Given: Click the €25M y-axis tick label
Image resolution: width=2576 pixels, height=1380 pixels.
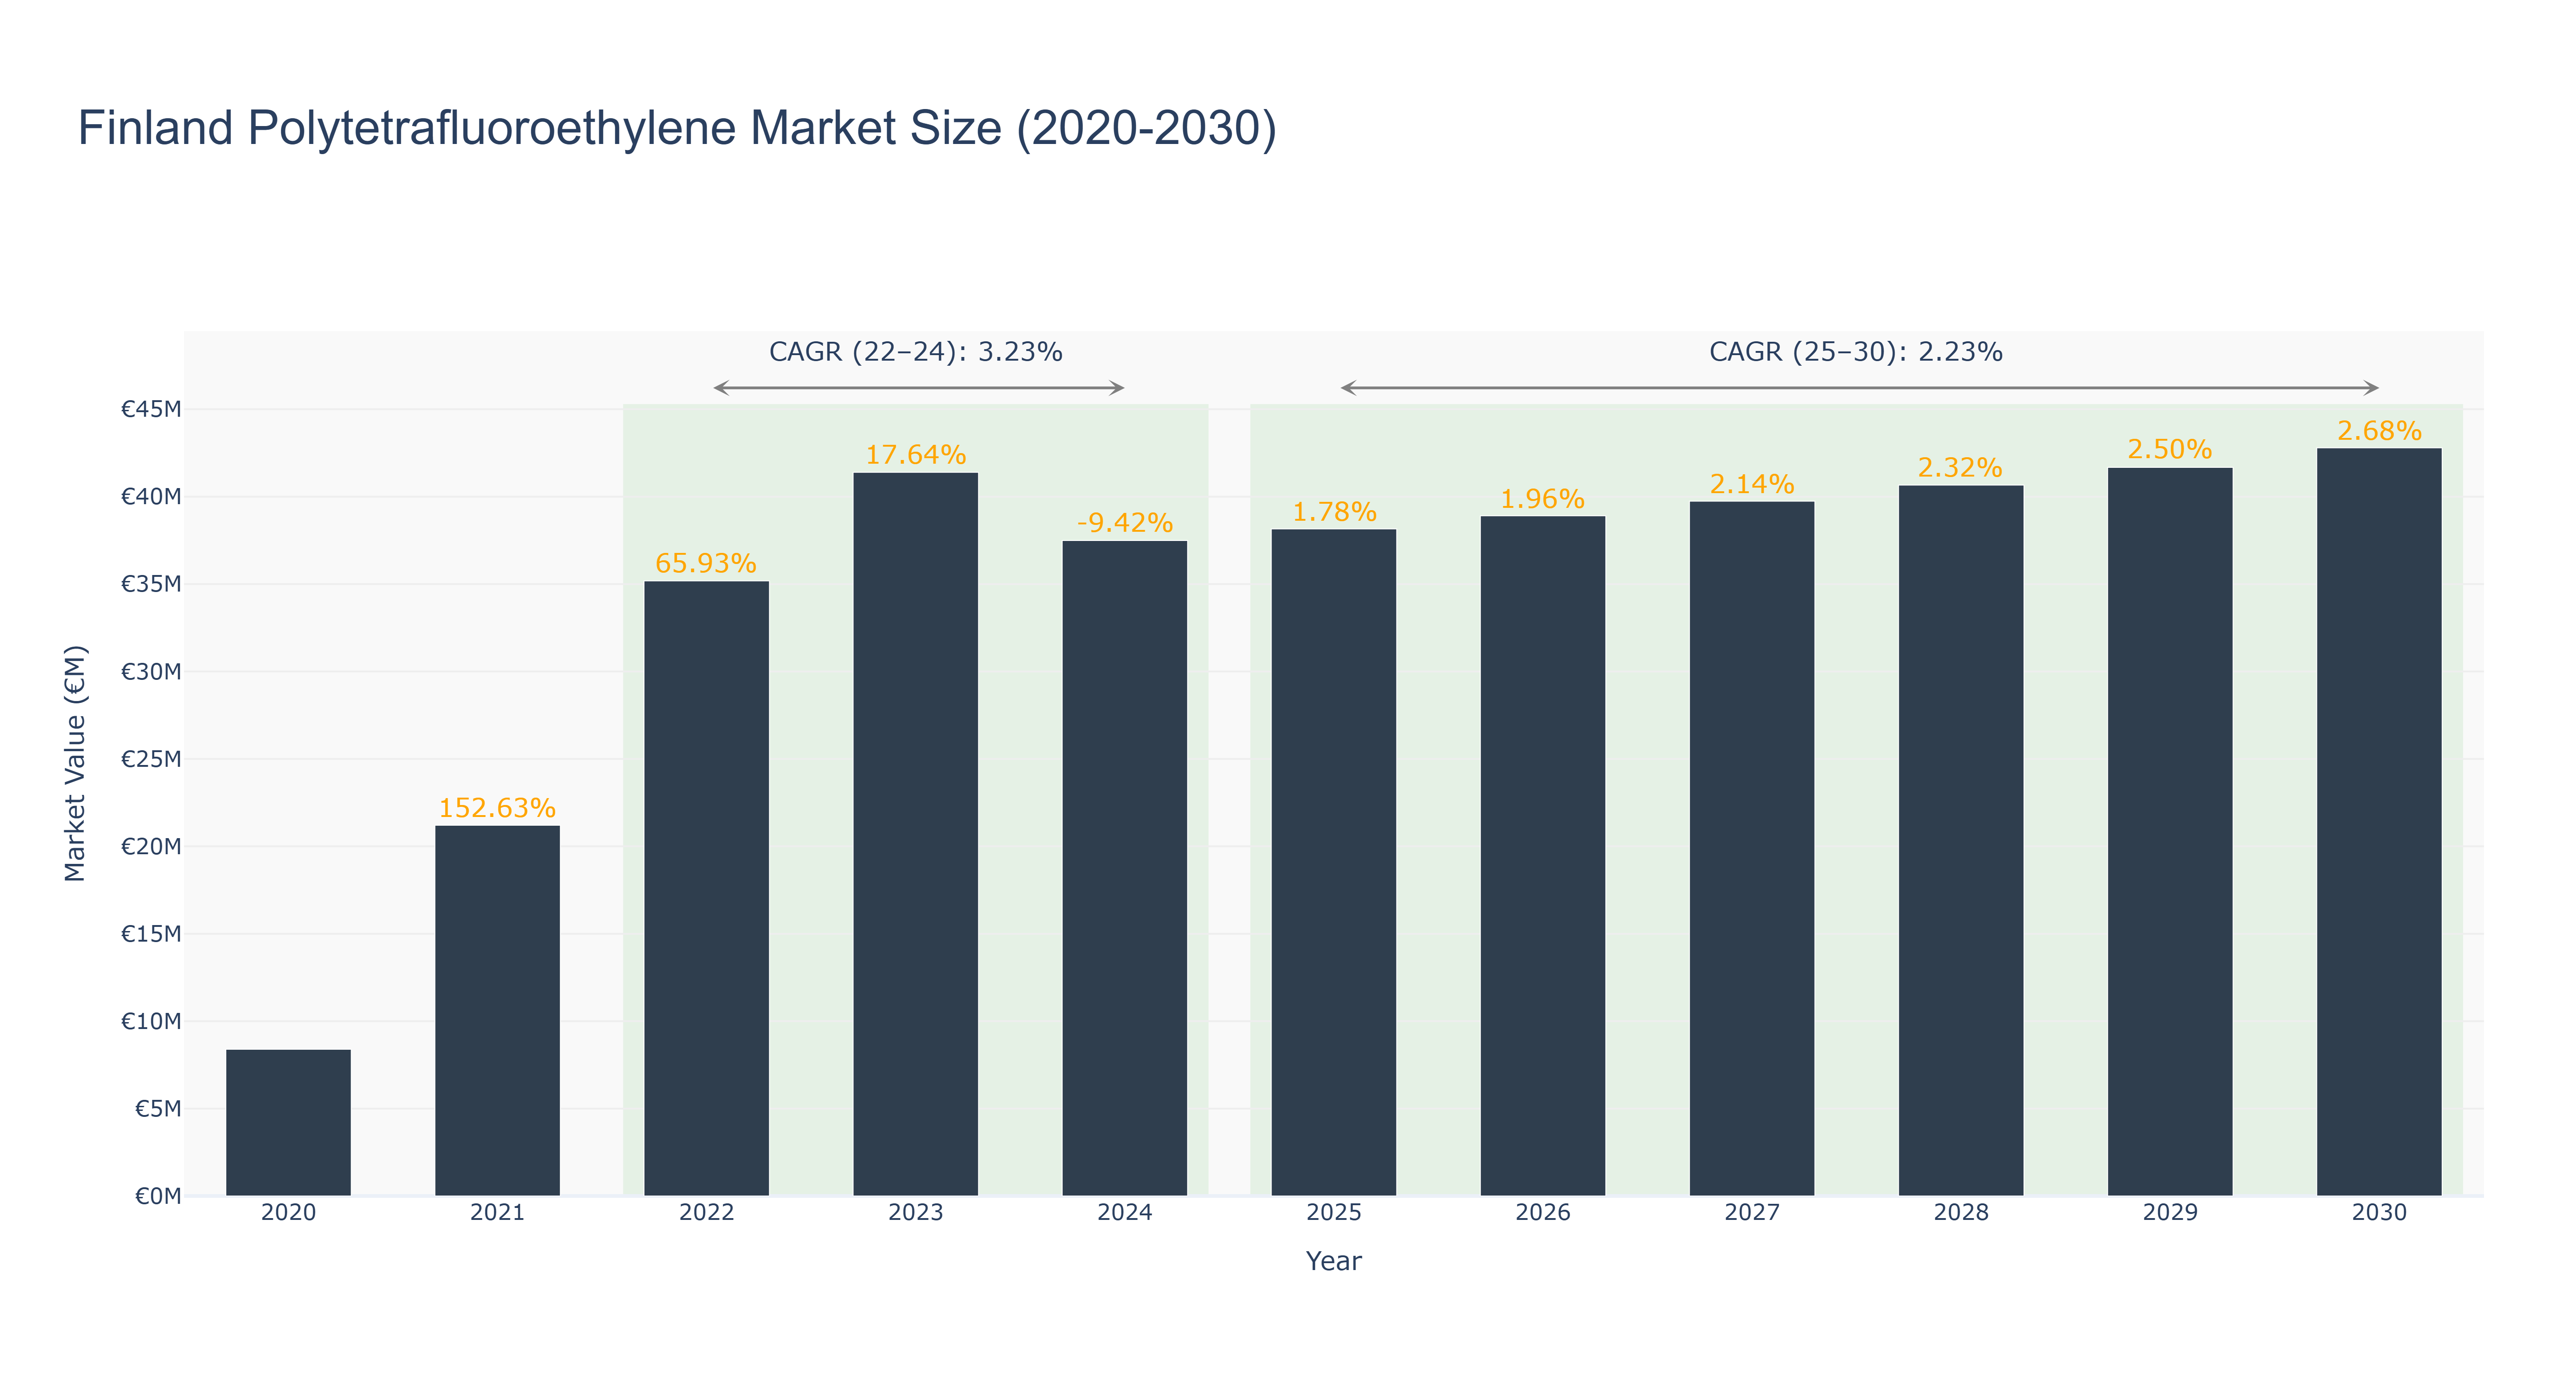Looking at the screenshot, I should tap(151, 759).
